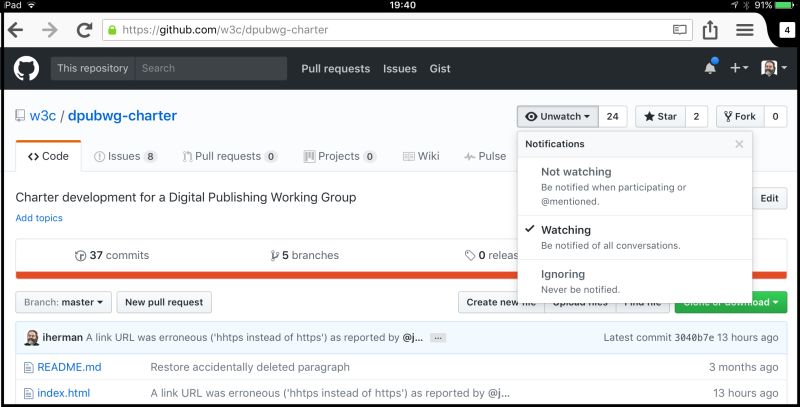Open the index.html file
The width and height of the screenshot is (800, 407).
click(x=63, y=393)
